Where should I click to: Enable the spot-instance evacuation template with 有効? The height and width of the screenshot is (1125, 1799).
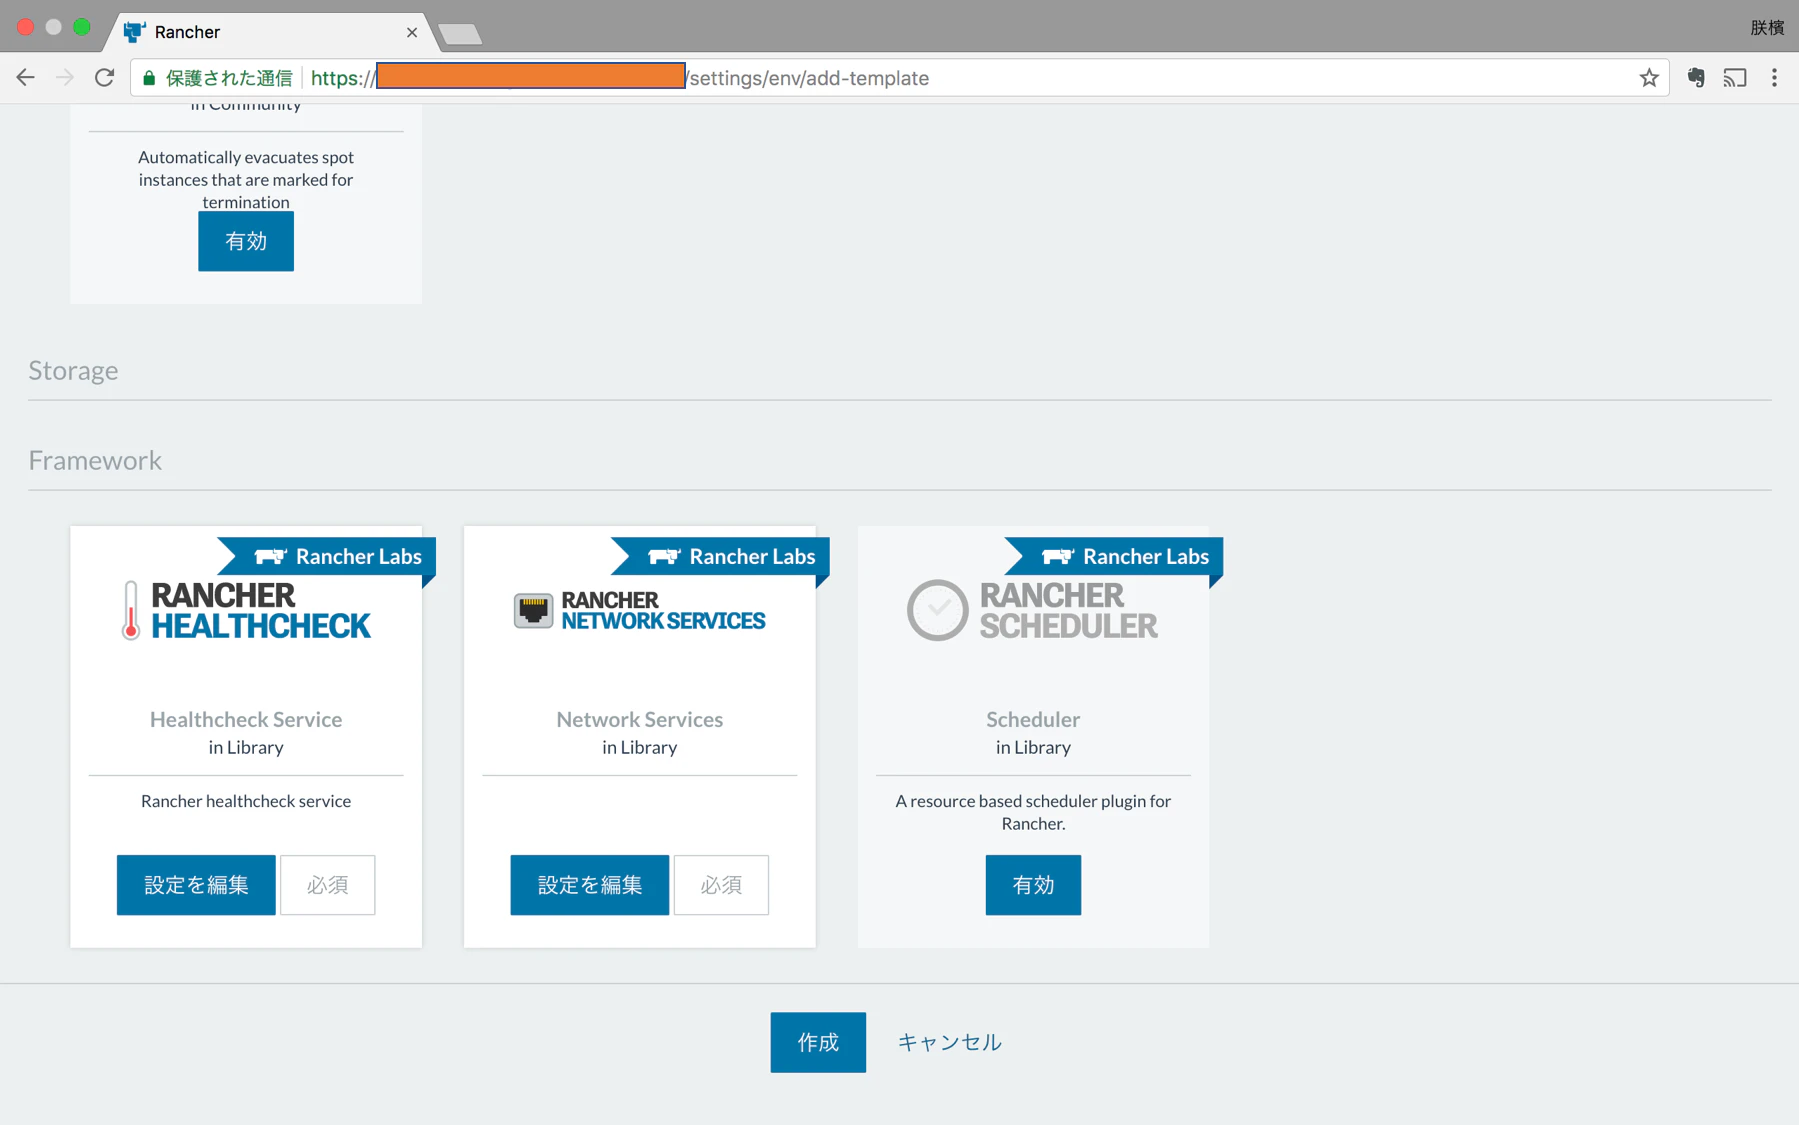246,241
